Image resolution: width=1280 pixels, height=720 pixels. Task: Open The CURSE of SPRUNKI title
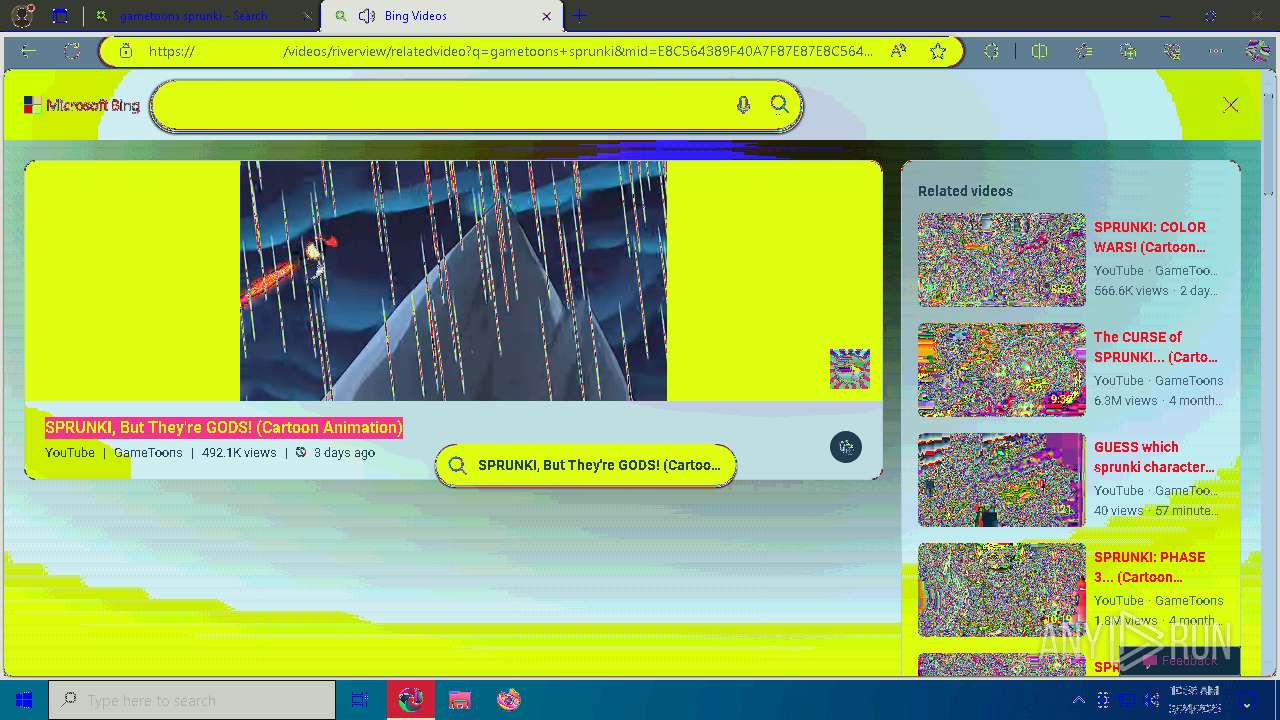tap(1156, 347)
